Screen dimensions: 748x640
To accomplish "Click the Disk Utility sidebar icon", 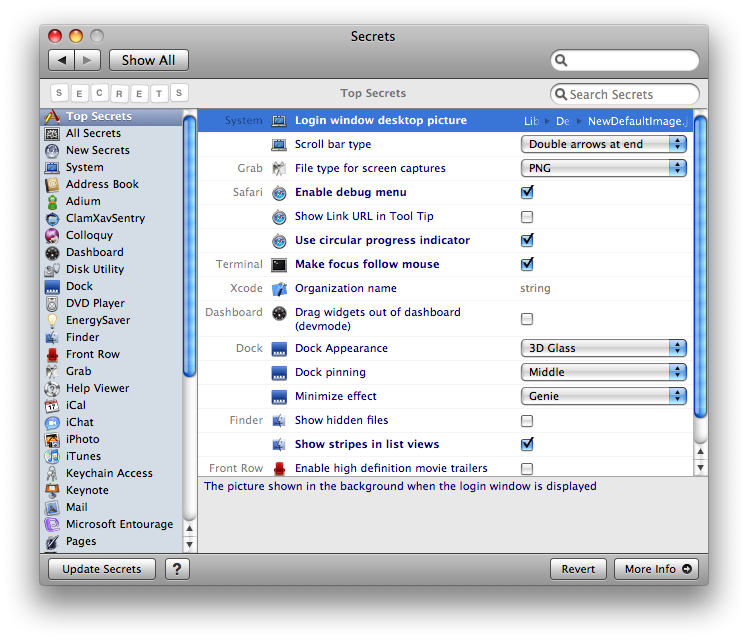I will point(52,269).
